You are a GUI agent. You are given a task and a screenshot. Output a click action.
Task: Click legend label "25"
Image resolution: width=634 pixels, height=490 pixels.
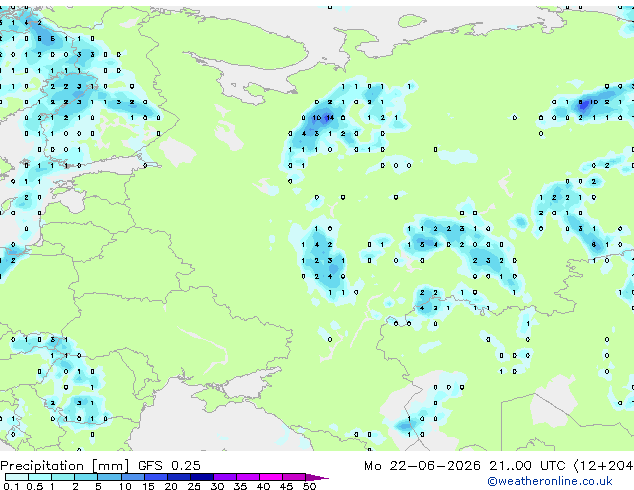[x=194, y=486]
